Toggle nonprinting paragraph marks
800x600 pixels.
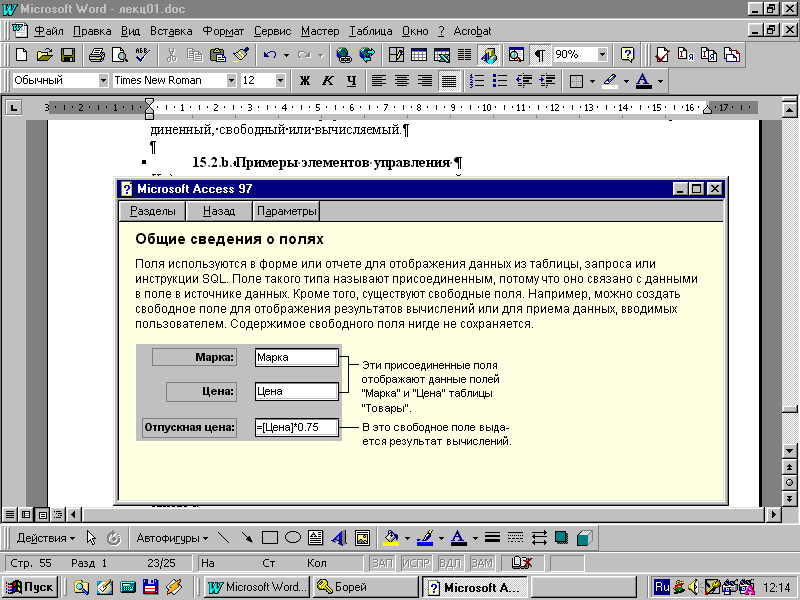tap(539, 55)
